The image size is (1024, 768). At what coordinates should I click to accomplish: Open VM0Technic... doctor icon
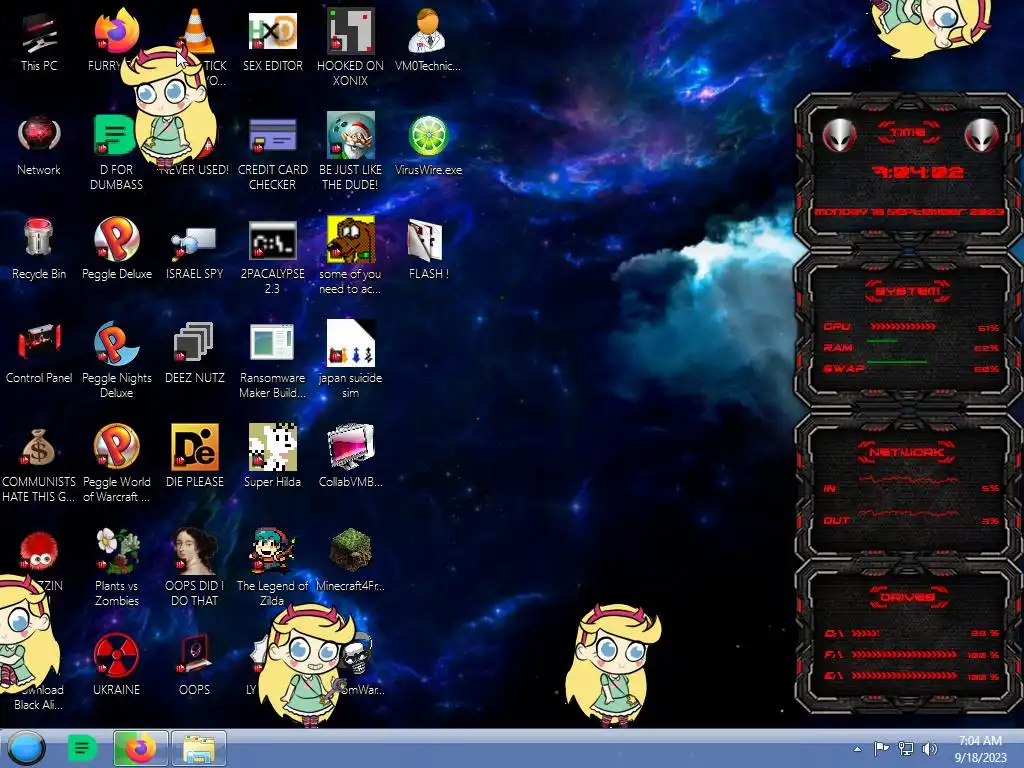click(x=428, y=41)
